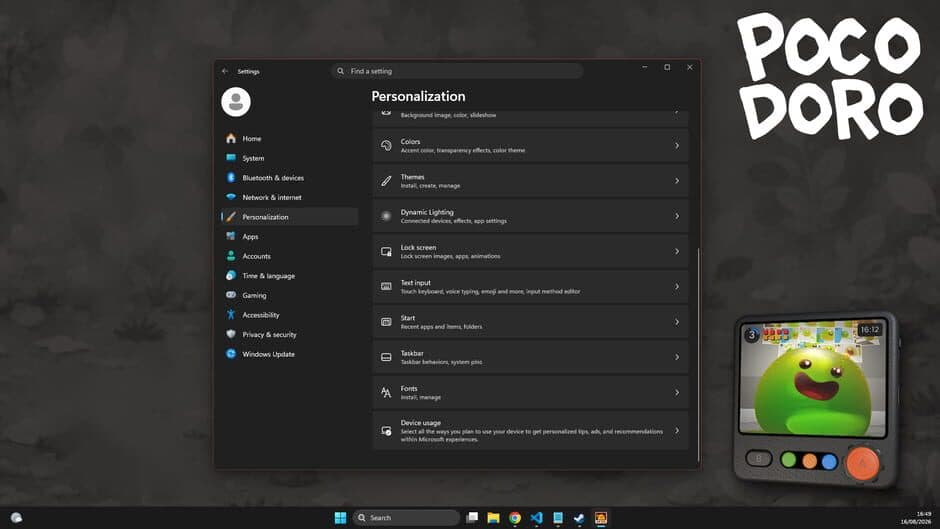The height and width of the screenshot is (529, 940).
Task: Launch File Explorer from the taskbar
Action: (x=493, y=518)
